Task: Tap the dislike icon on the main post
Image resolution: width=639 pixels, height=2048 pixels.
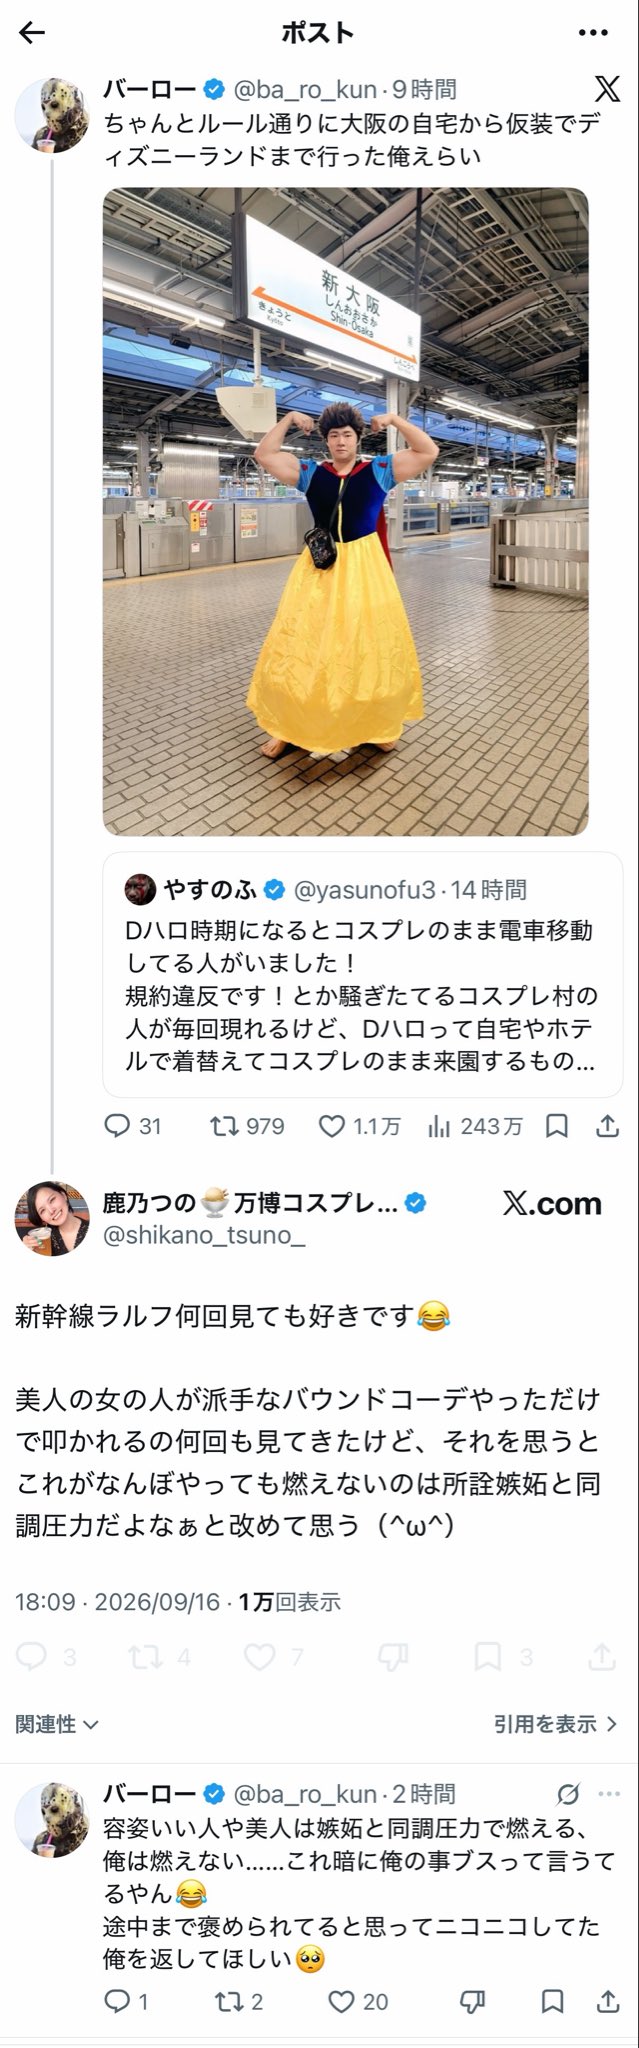Action: (x=393, y=1657)
